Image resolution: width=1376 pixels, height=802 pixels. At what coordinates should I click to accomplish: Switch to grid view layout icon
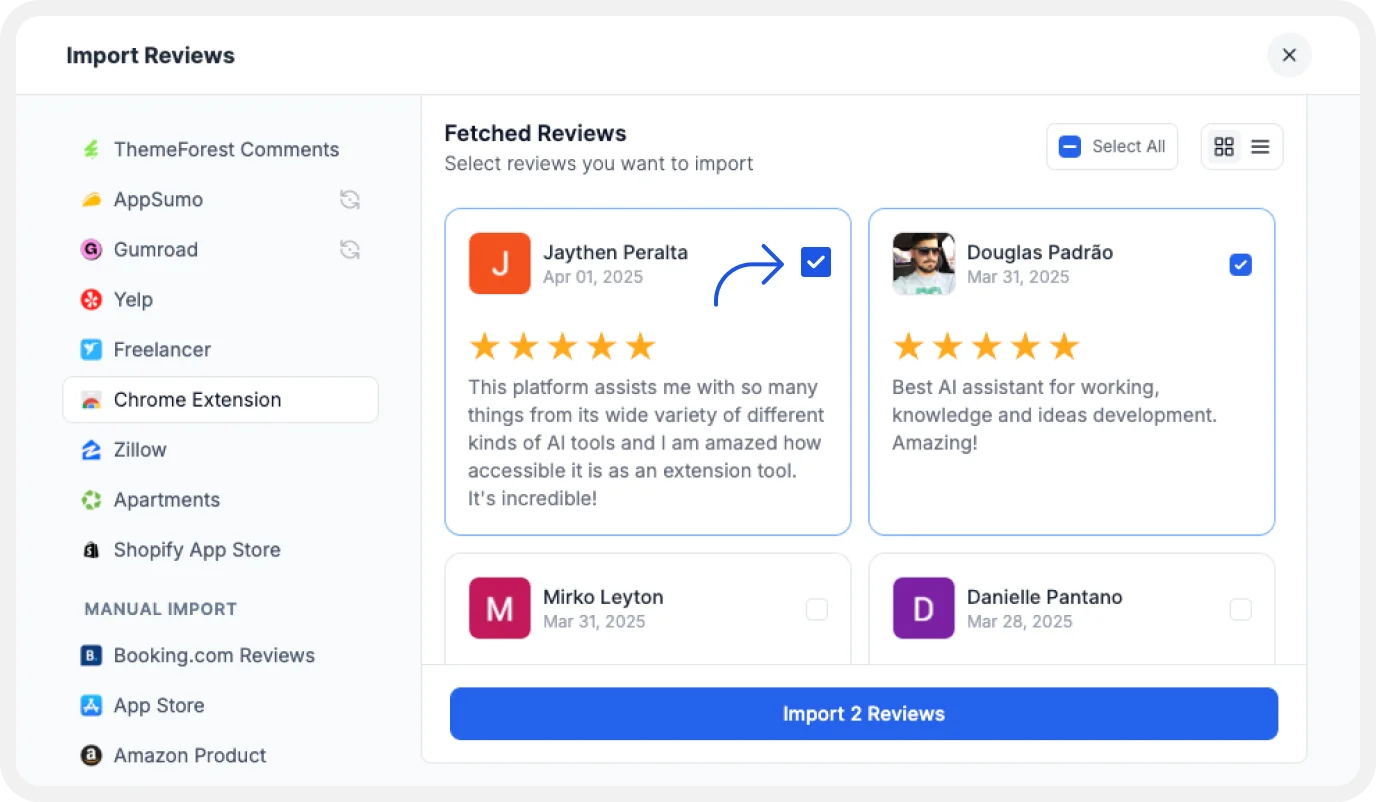pyautogui.click(x=1223, y=147)
